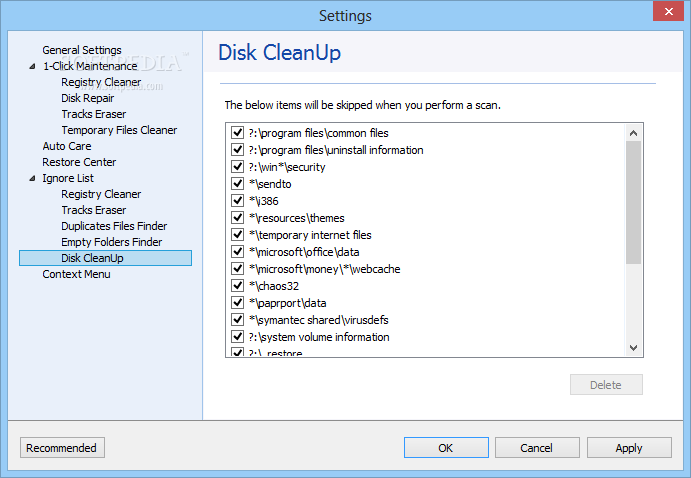Click the list scrollbar up arrow
This screenshot has width=691, height=478.
[633, 133]
